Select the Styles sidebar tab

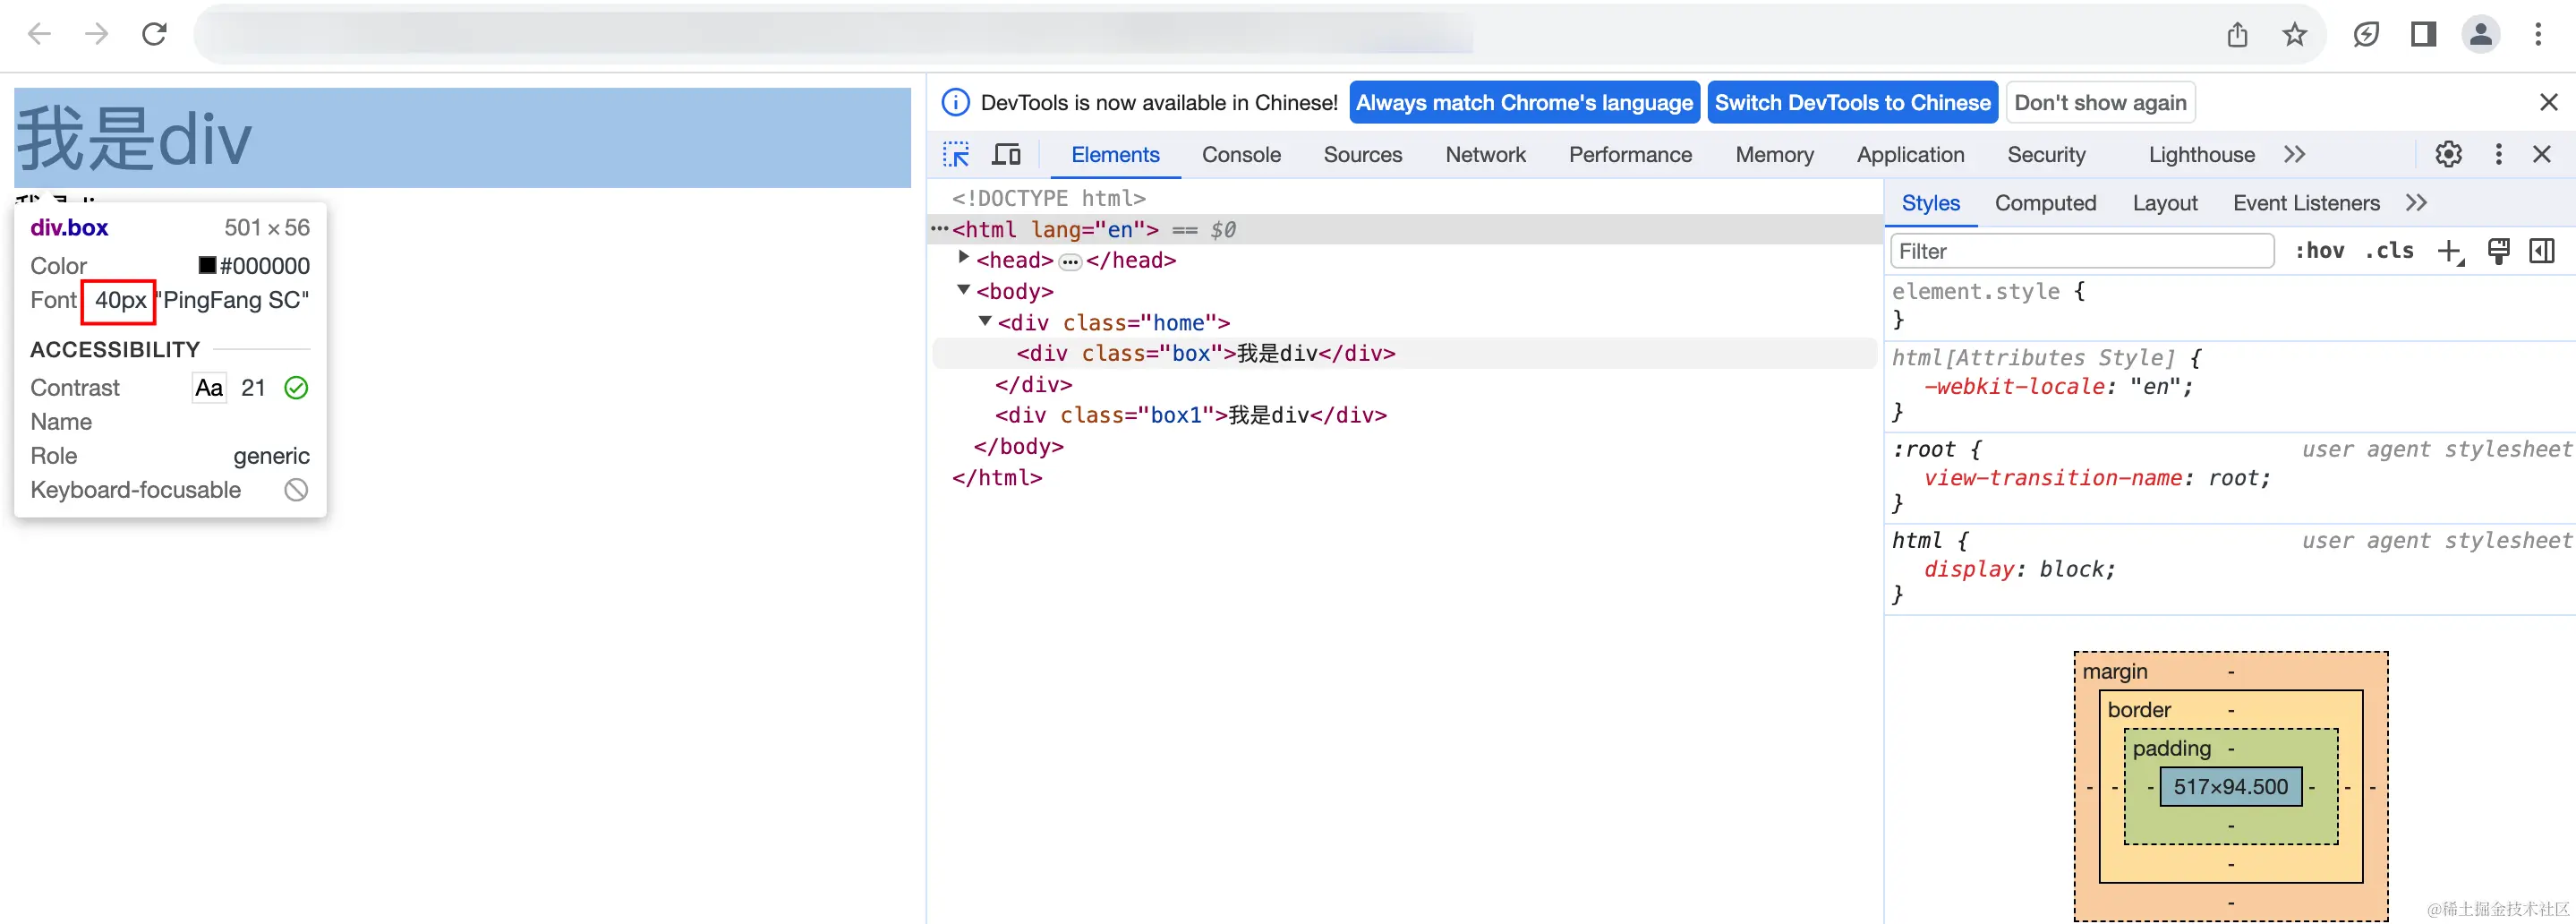[x=1930, y=203]
